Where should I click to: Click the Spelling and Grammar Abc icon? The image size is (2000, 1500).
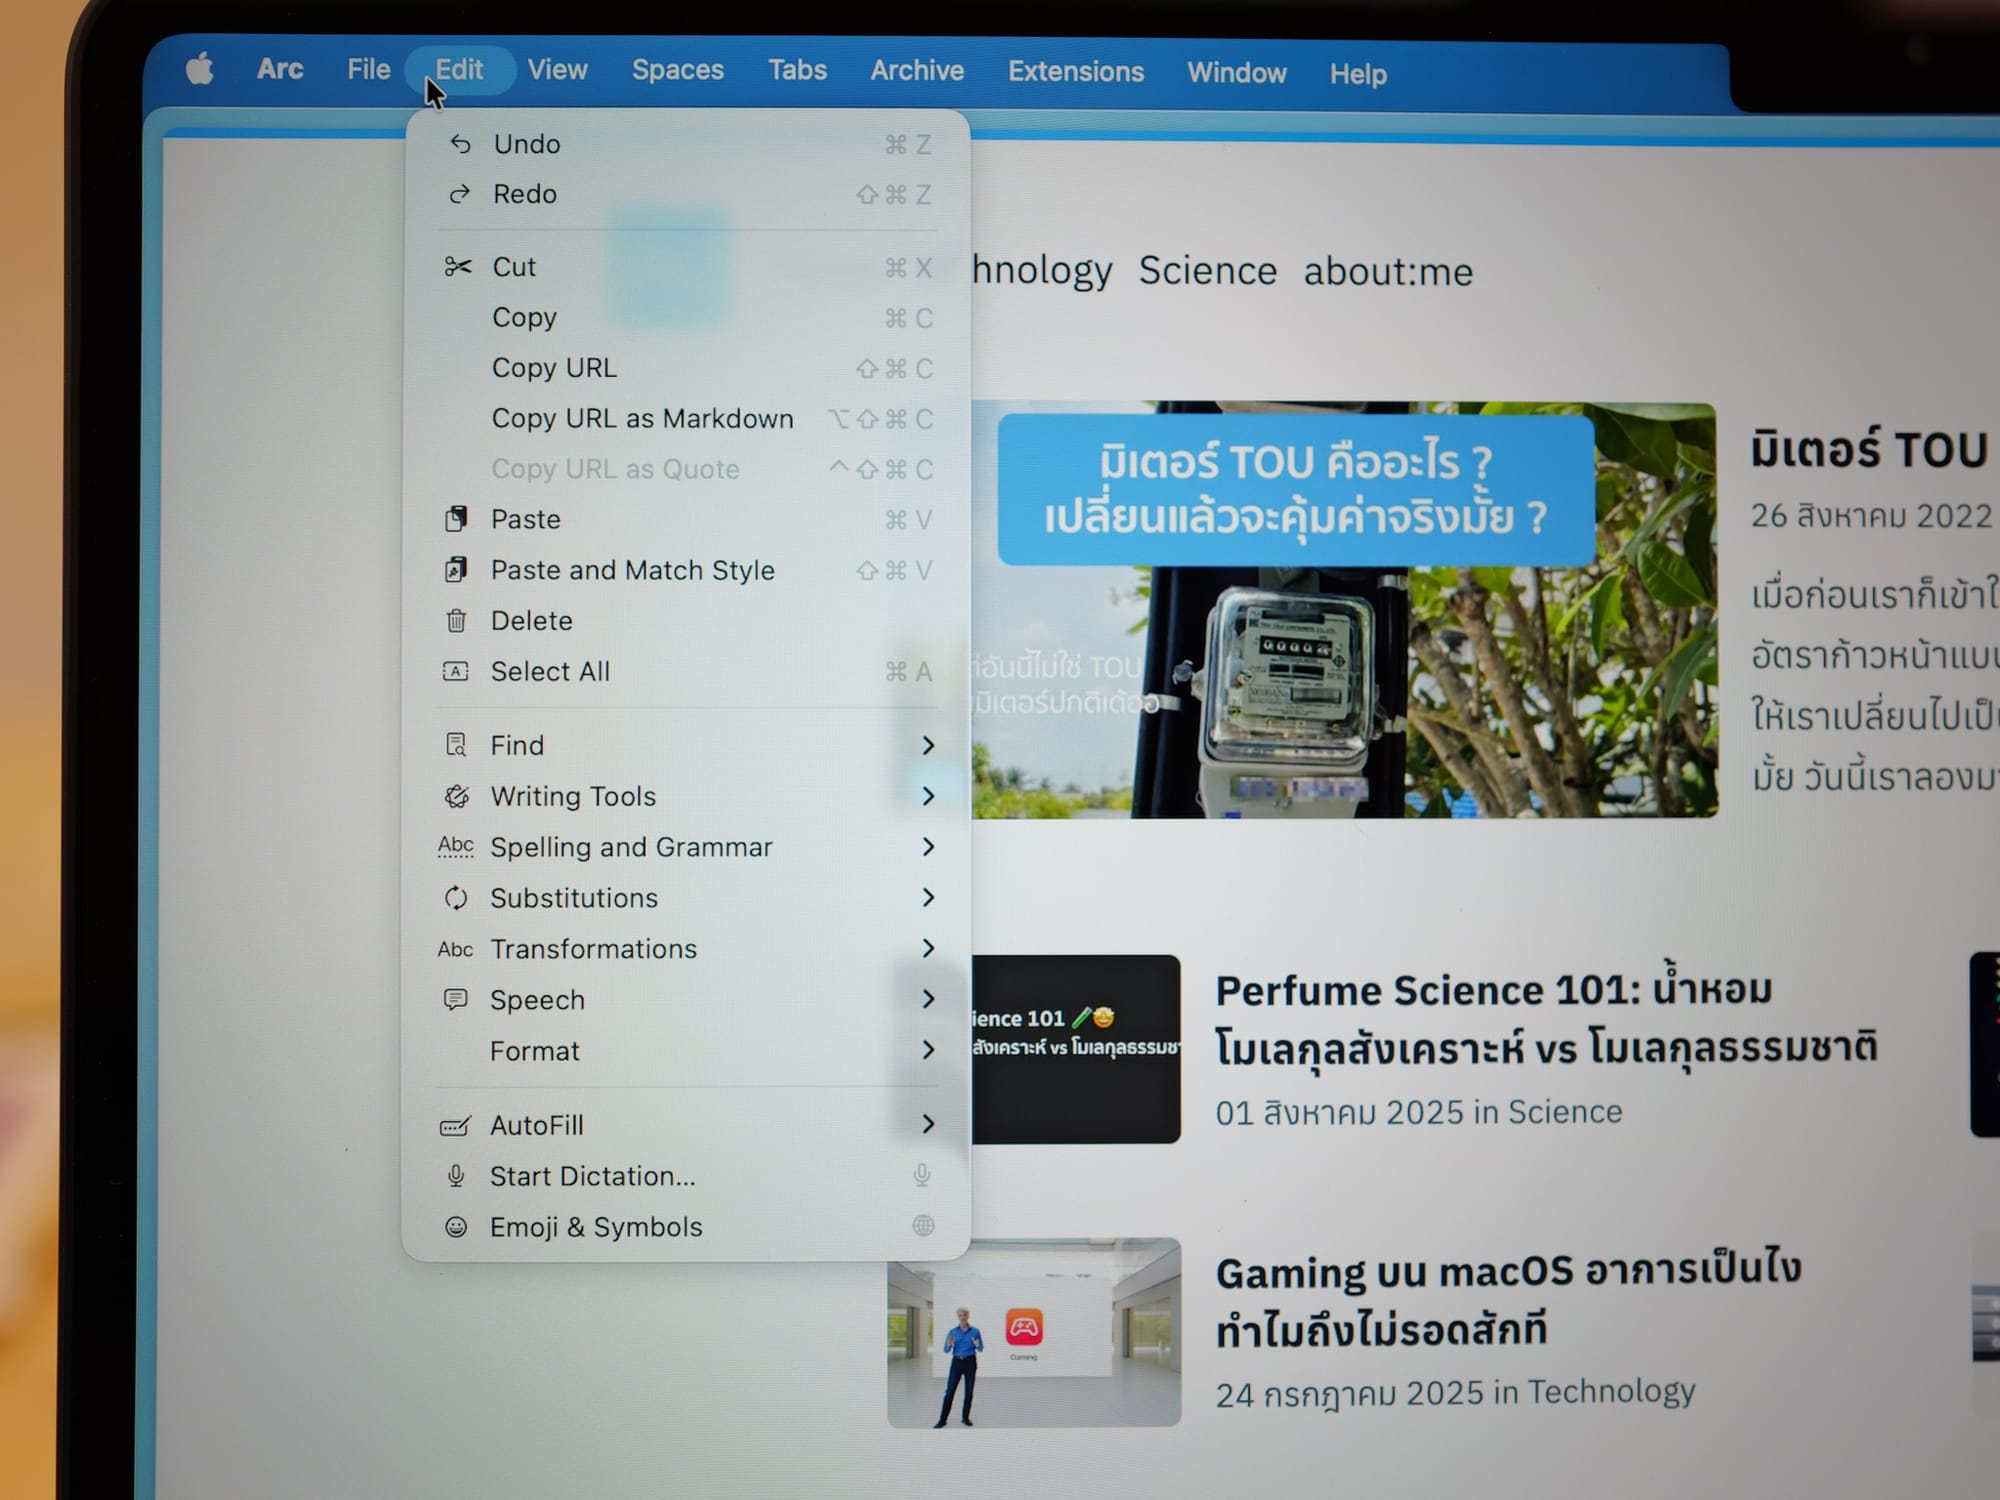(x=456, y=846)
